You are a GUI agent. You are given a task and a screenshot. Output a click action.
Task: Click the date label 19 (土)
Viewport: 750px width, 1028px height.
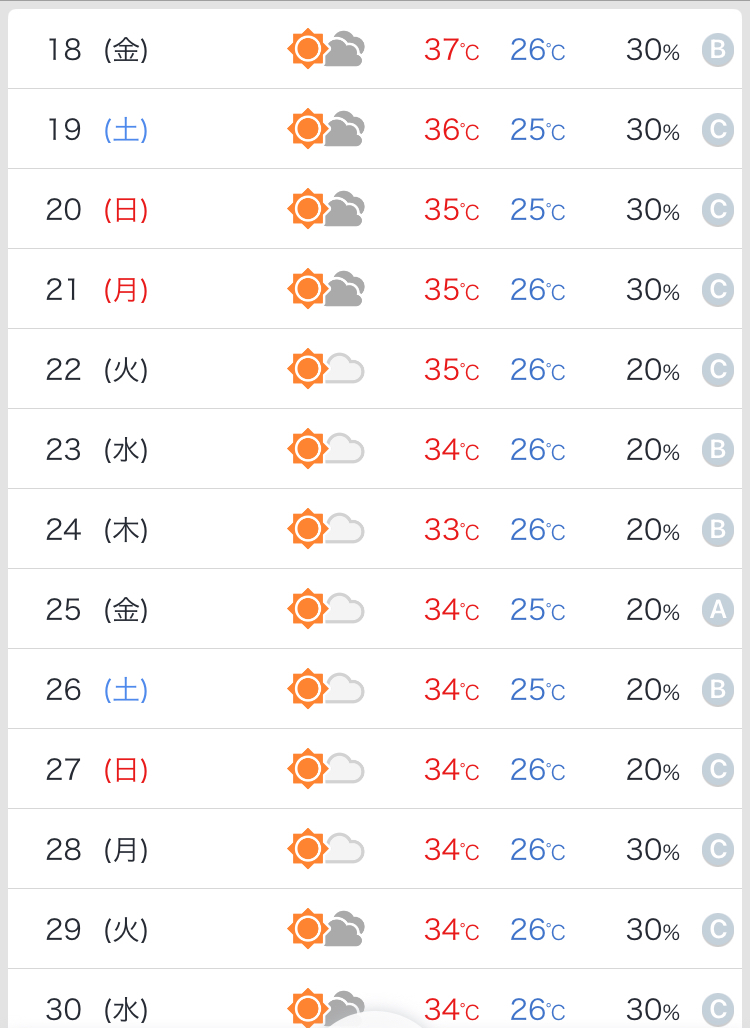(97, 130)
